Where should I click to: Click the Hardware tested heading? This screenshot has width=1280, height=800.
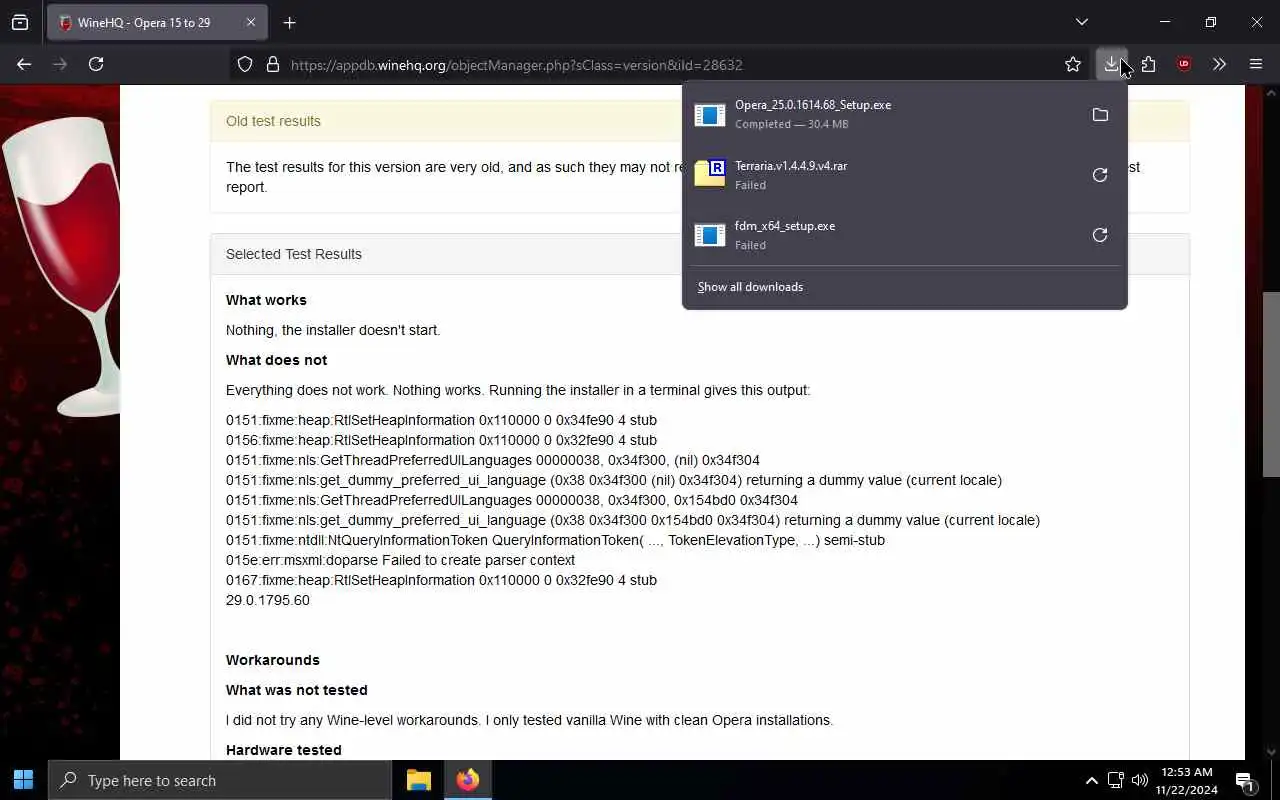pos(284,750)
